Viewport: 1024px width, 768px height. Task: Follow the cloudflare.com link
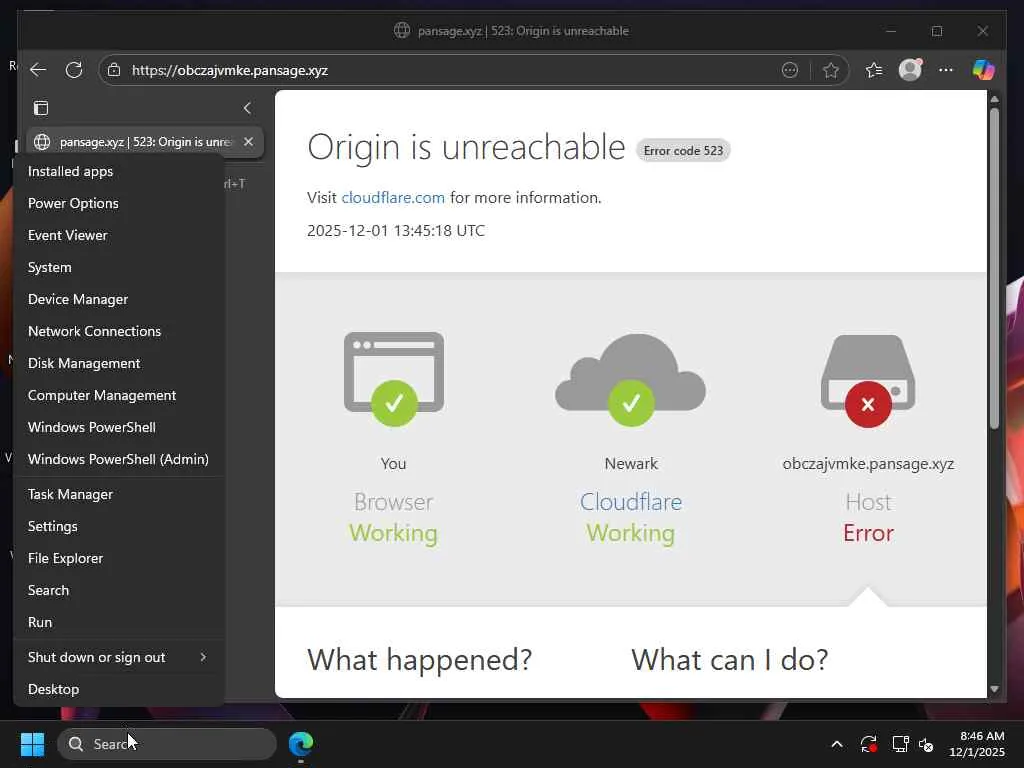393,197
